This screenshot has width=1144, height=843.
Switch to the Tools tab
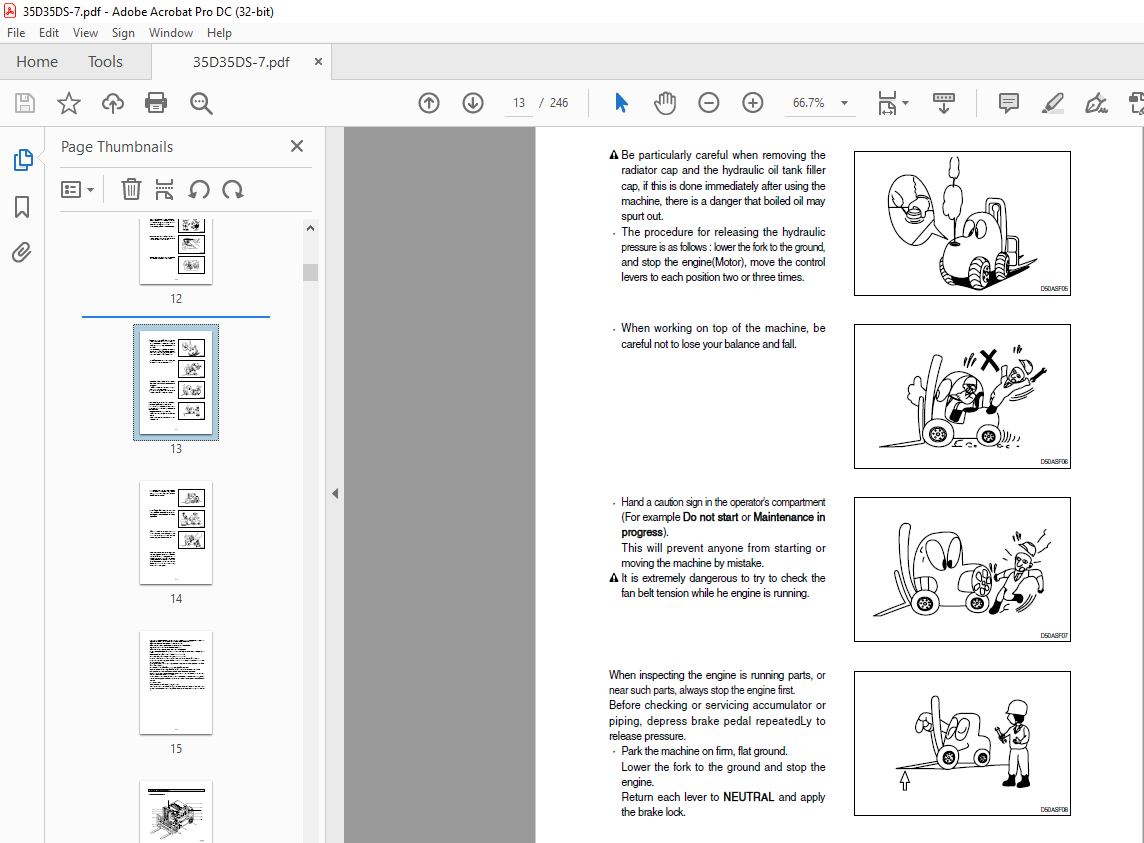point(105,62)
